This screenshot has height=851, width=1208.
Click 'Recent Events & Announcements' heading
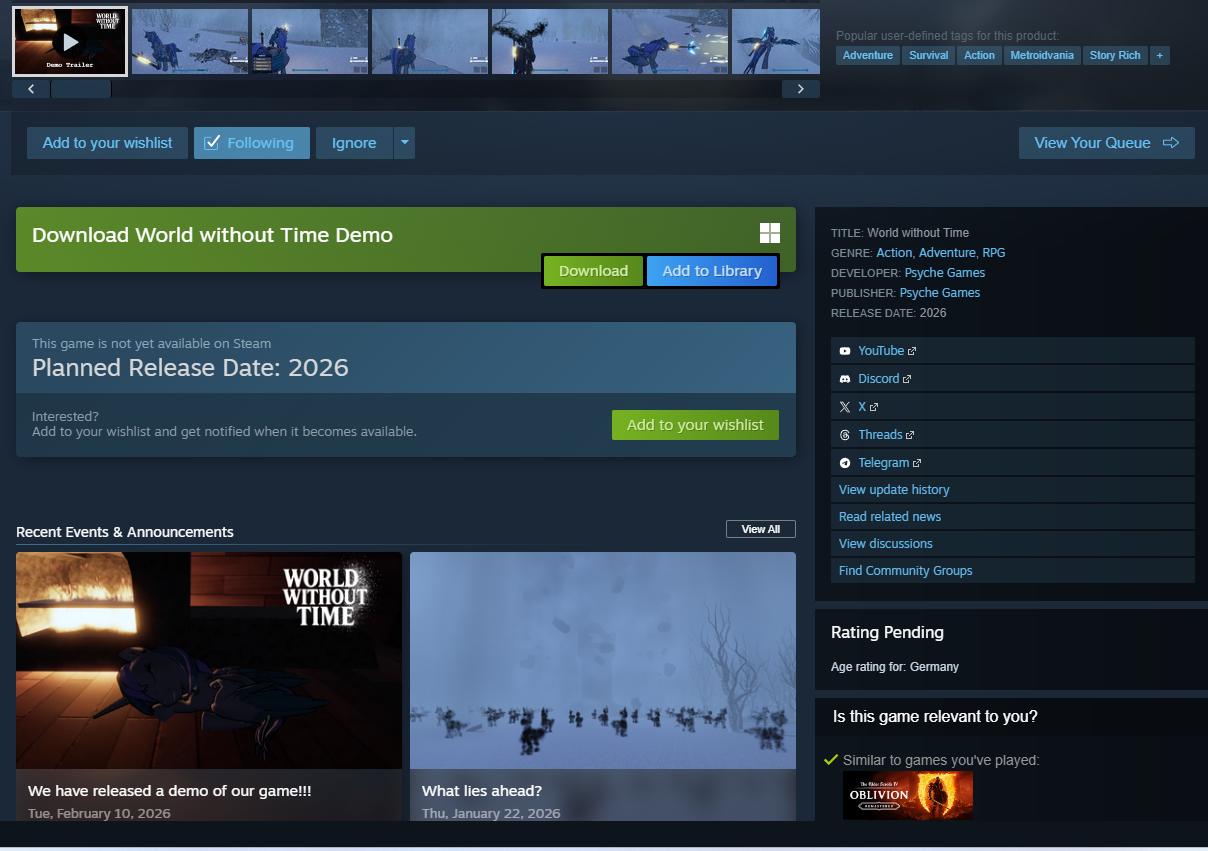125,532
